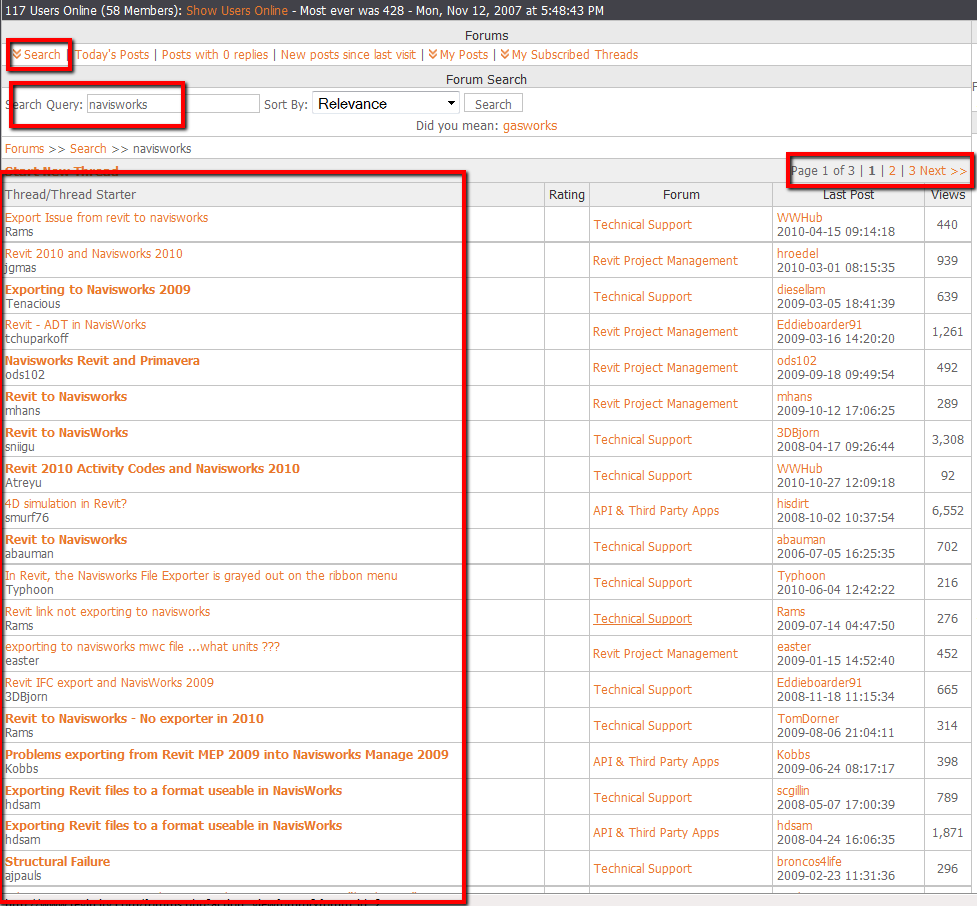View last poster diesellam profile
977x906 pixels.
click(801, 290)
